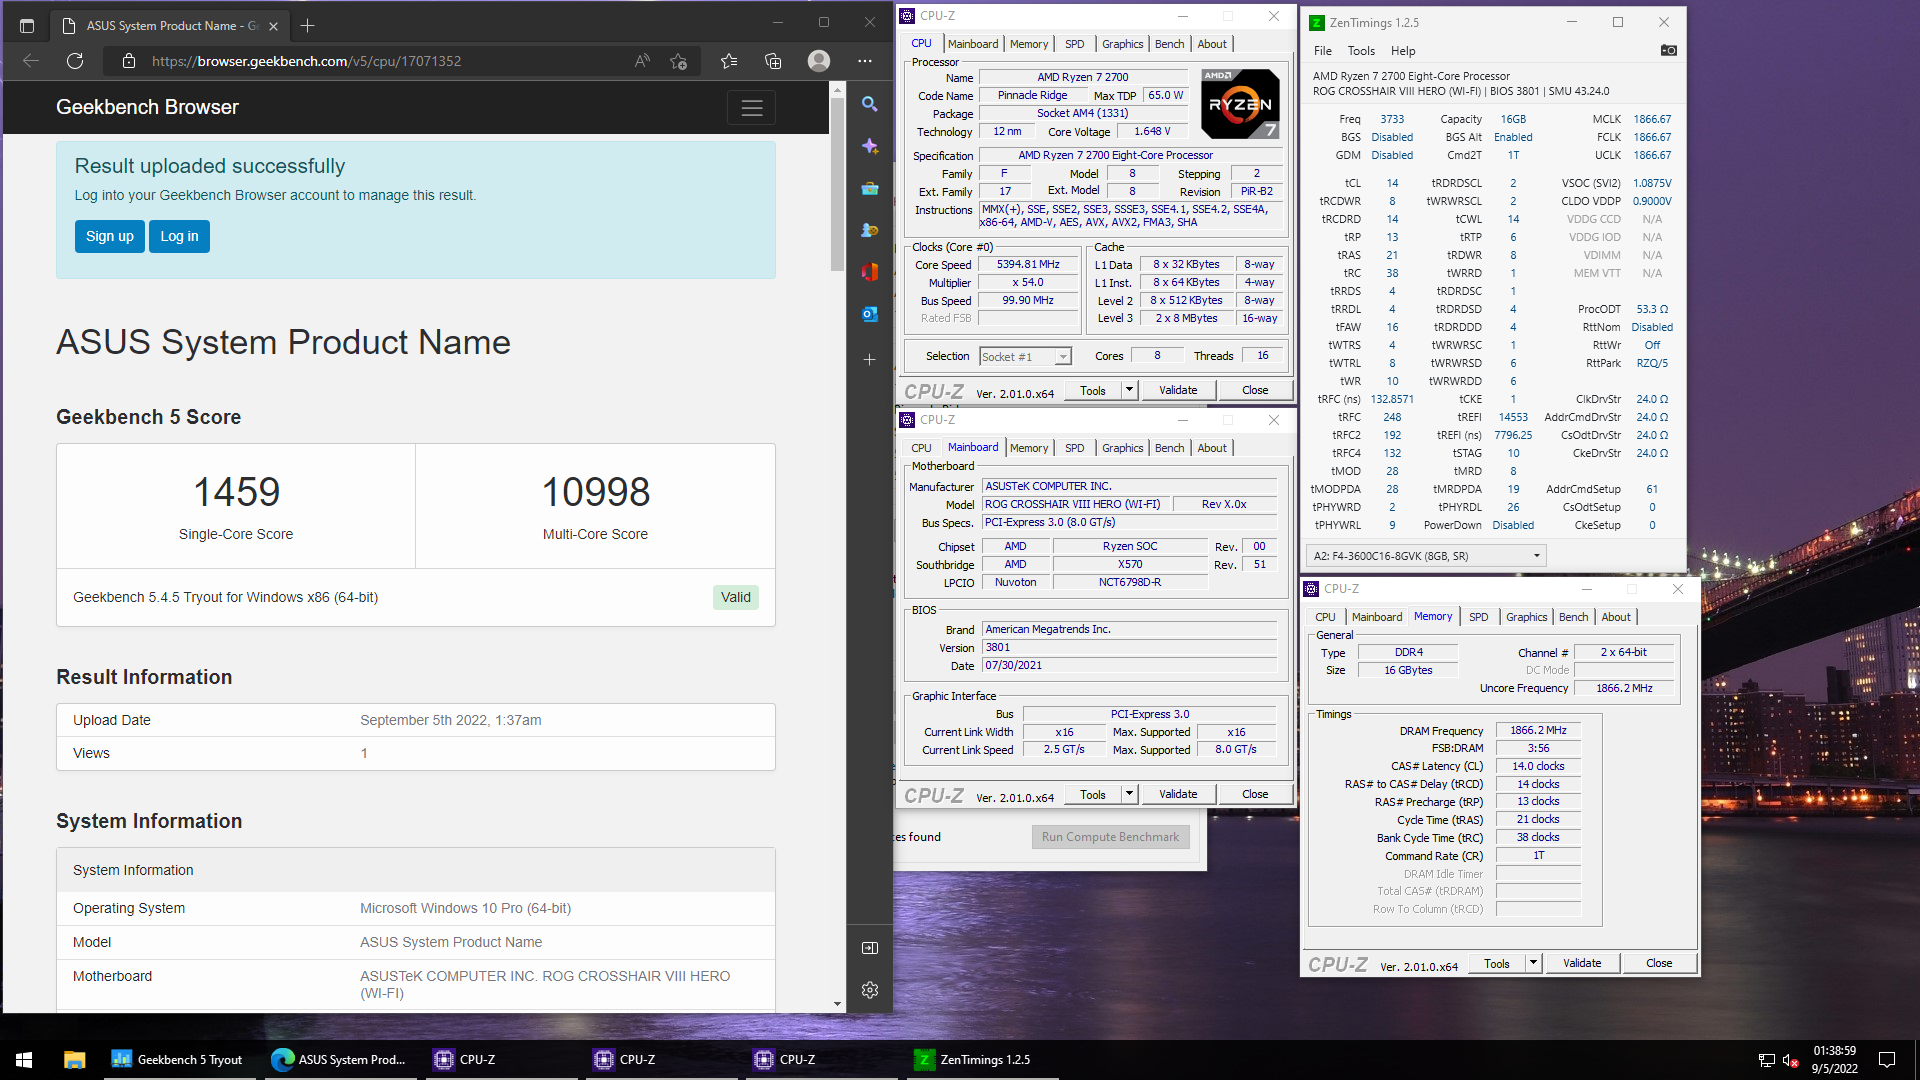
Task: Open Windows Start menu
Action: (x=24, y=1060)
